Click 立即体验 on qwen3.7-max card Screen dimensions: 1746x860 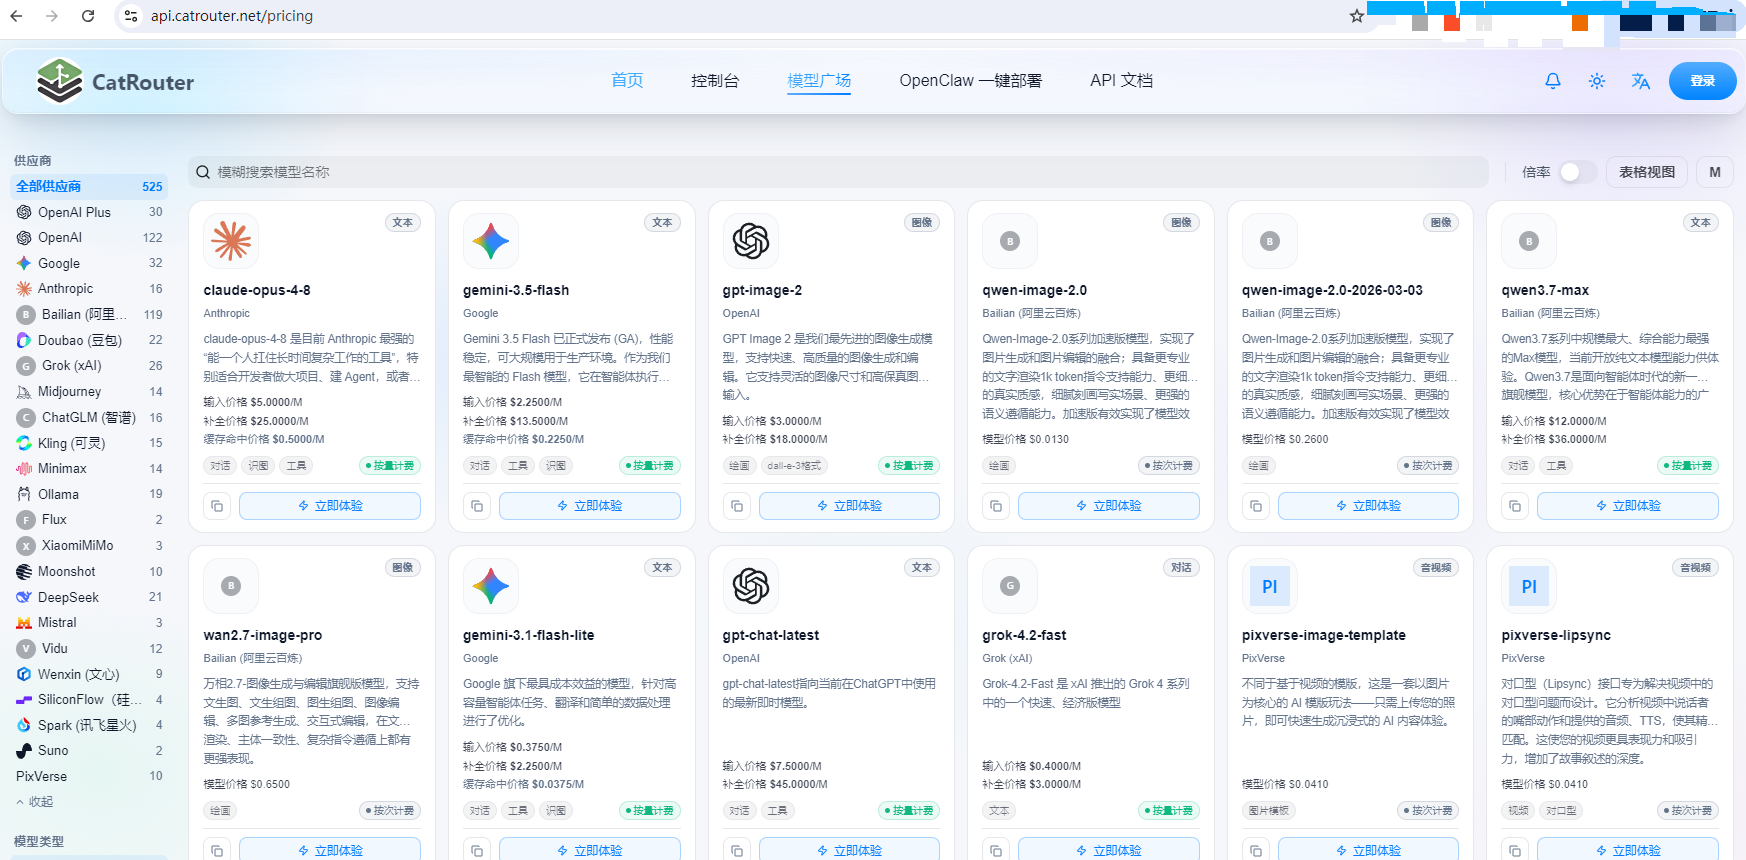(1628, 506)
